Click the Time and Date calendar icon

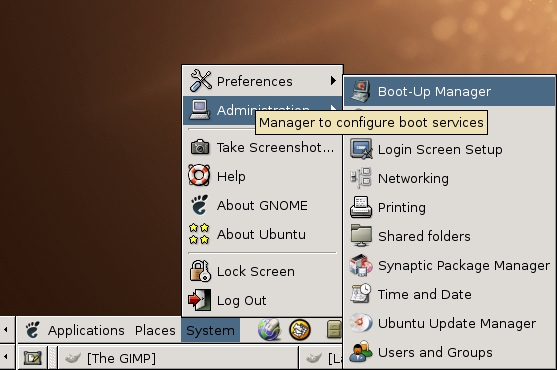pyautogui.click(x=361, y=294)
